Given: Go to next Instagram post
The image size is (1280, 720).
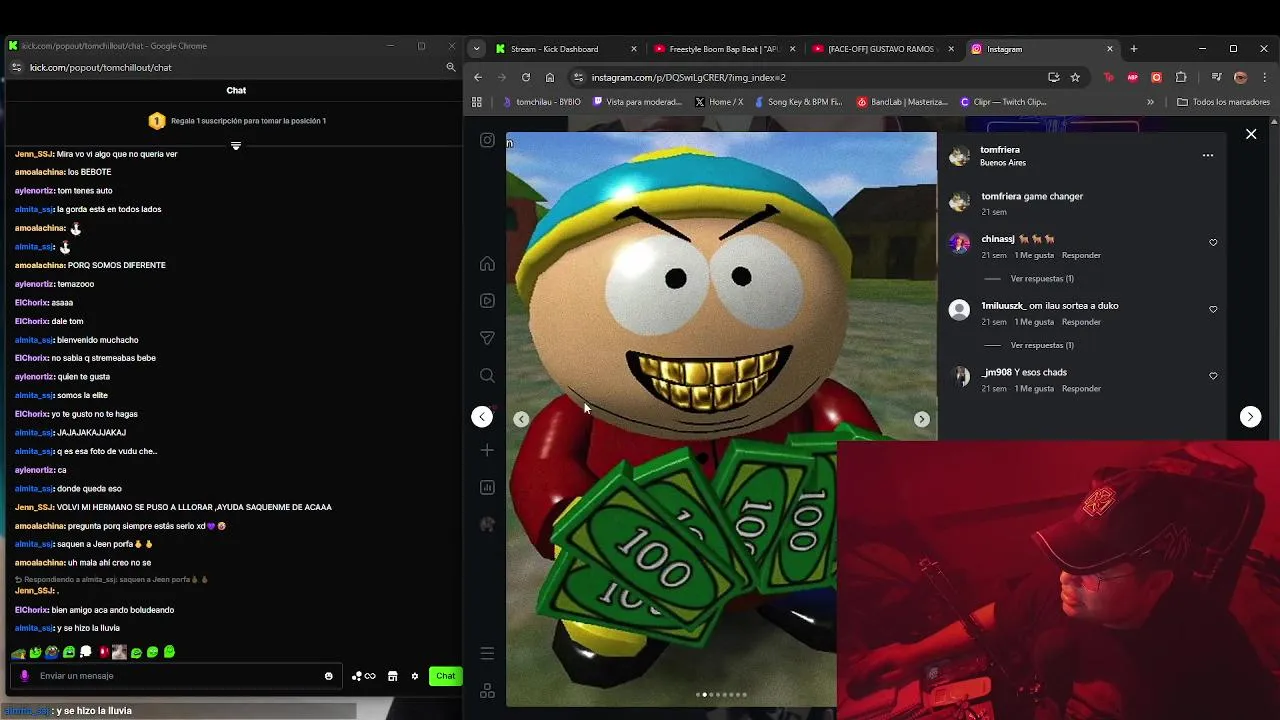Looking at the screenshot, I should point(1250,417).
